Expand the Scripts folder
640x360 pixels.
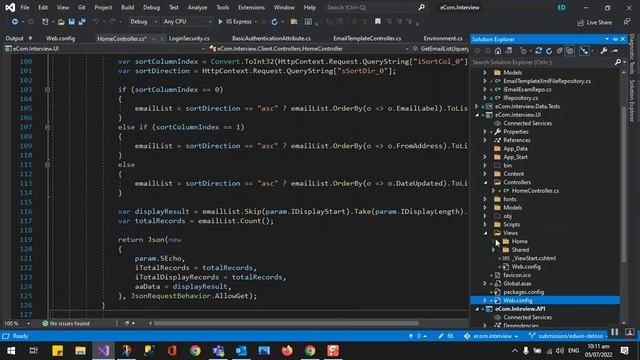pyautogui.click(x=485, y=224)
